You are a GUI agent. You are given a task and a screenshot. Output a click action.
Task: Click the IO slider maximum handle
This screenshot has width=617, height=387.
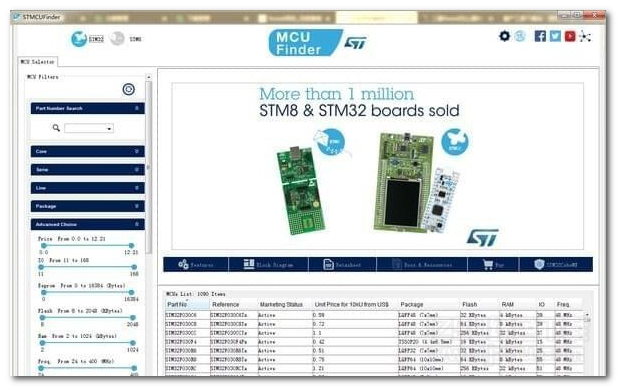[134, 267]
